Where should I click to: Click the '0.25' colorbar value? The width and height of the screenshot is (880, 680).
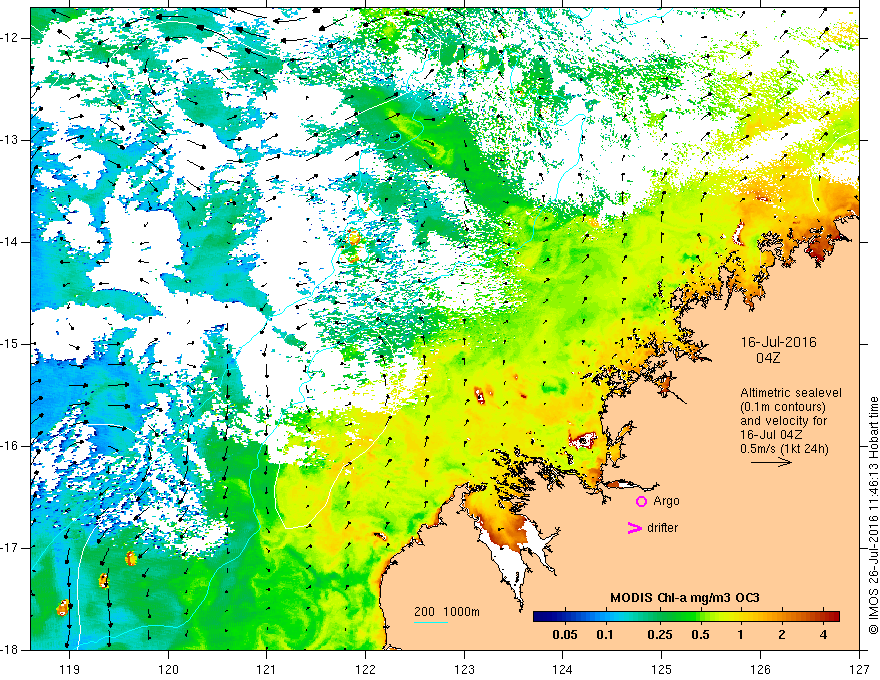(660, 635)
